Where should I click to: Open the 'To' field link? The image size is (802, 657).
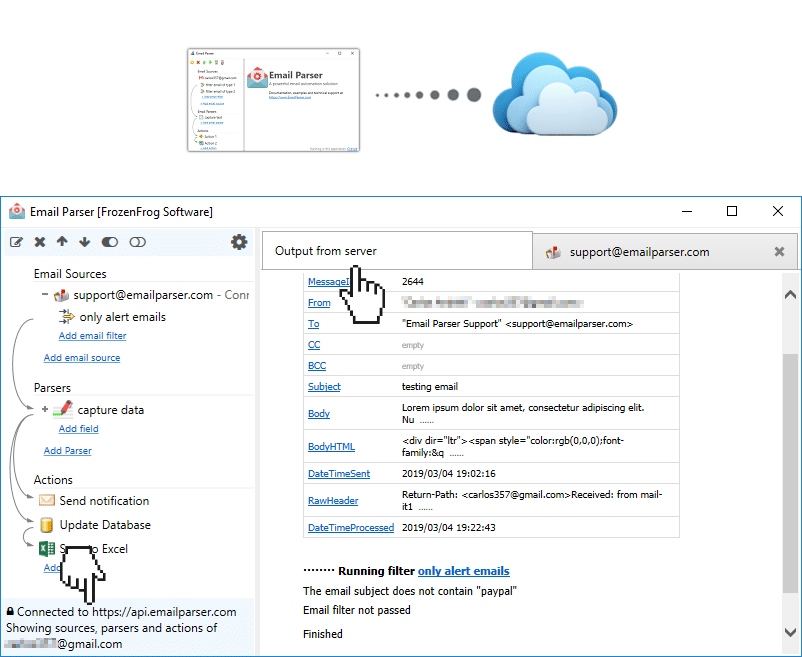[314, 324]
